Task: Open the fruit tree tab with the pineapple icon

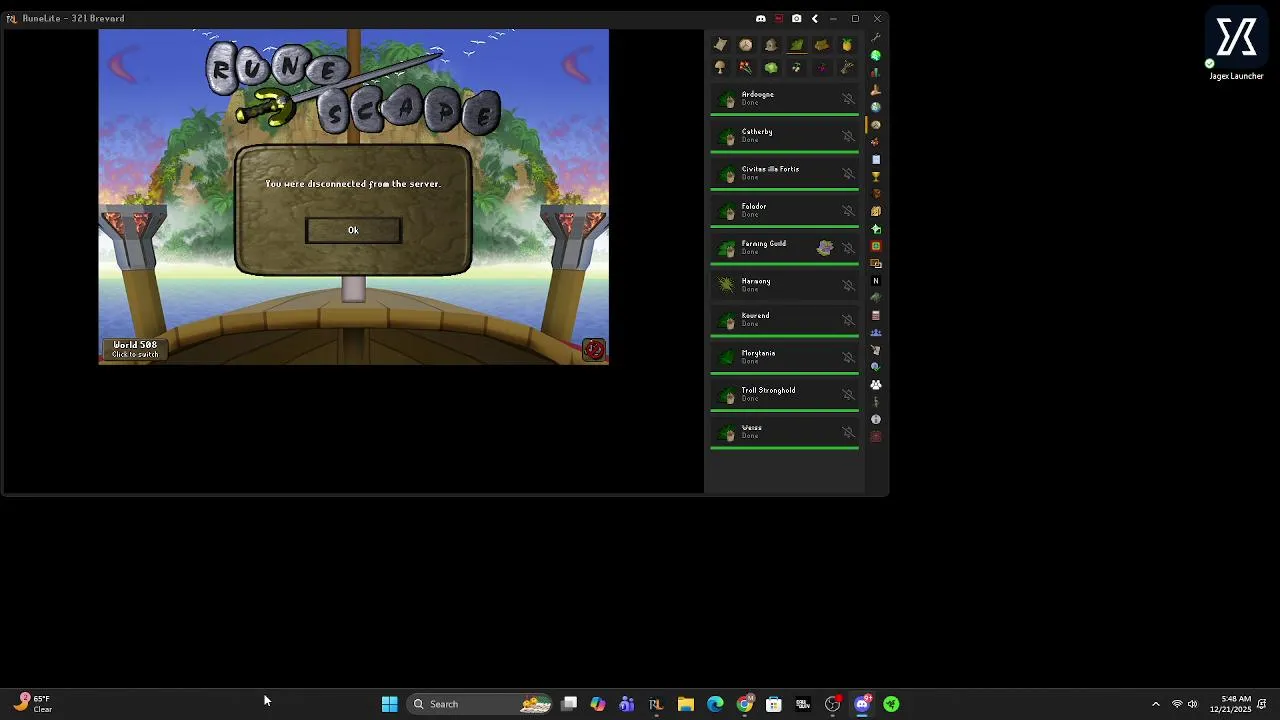Action: tap(847, 44)
